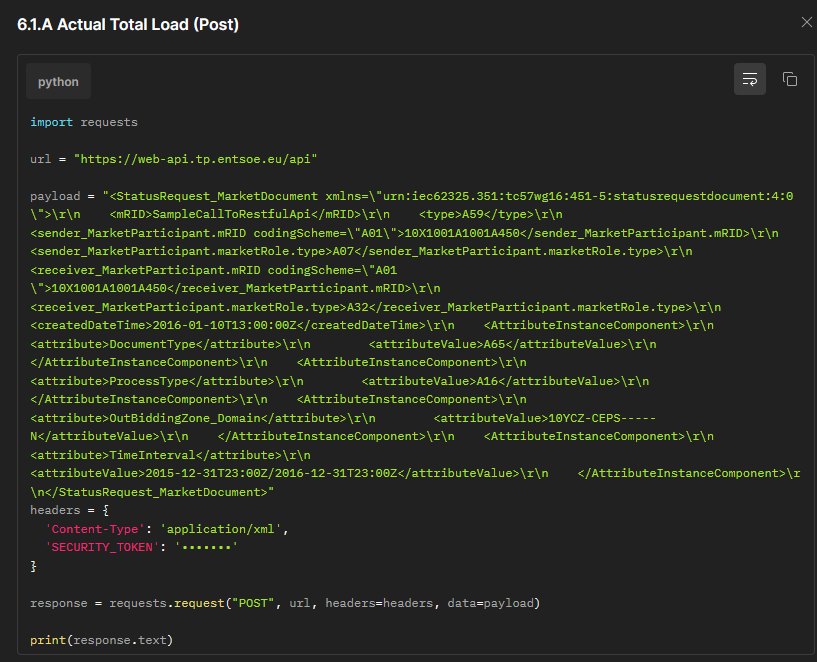The image size is (817, 662).
Task: Click the createdDateTime 2016-01-10T13:00:00Z value
Action: coord(224,326)
